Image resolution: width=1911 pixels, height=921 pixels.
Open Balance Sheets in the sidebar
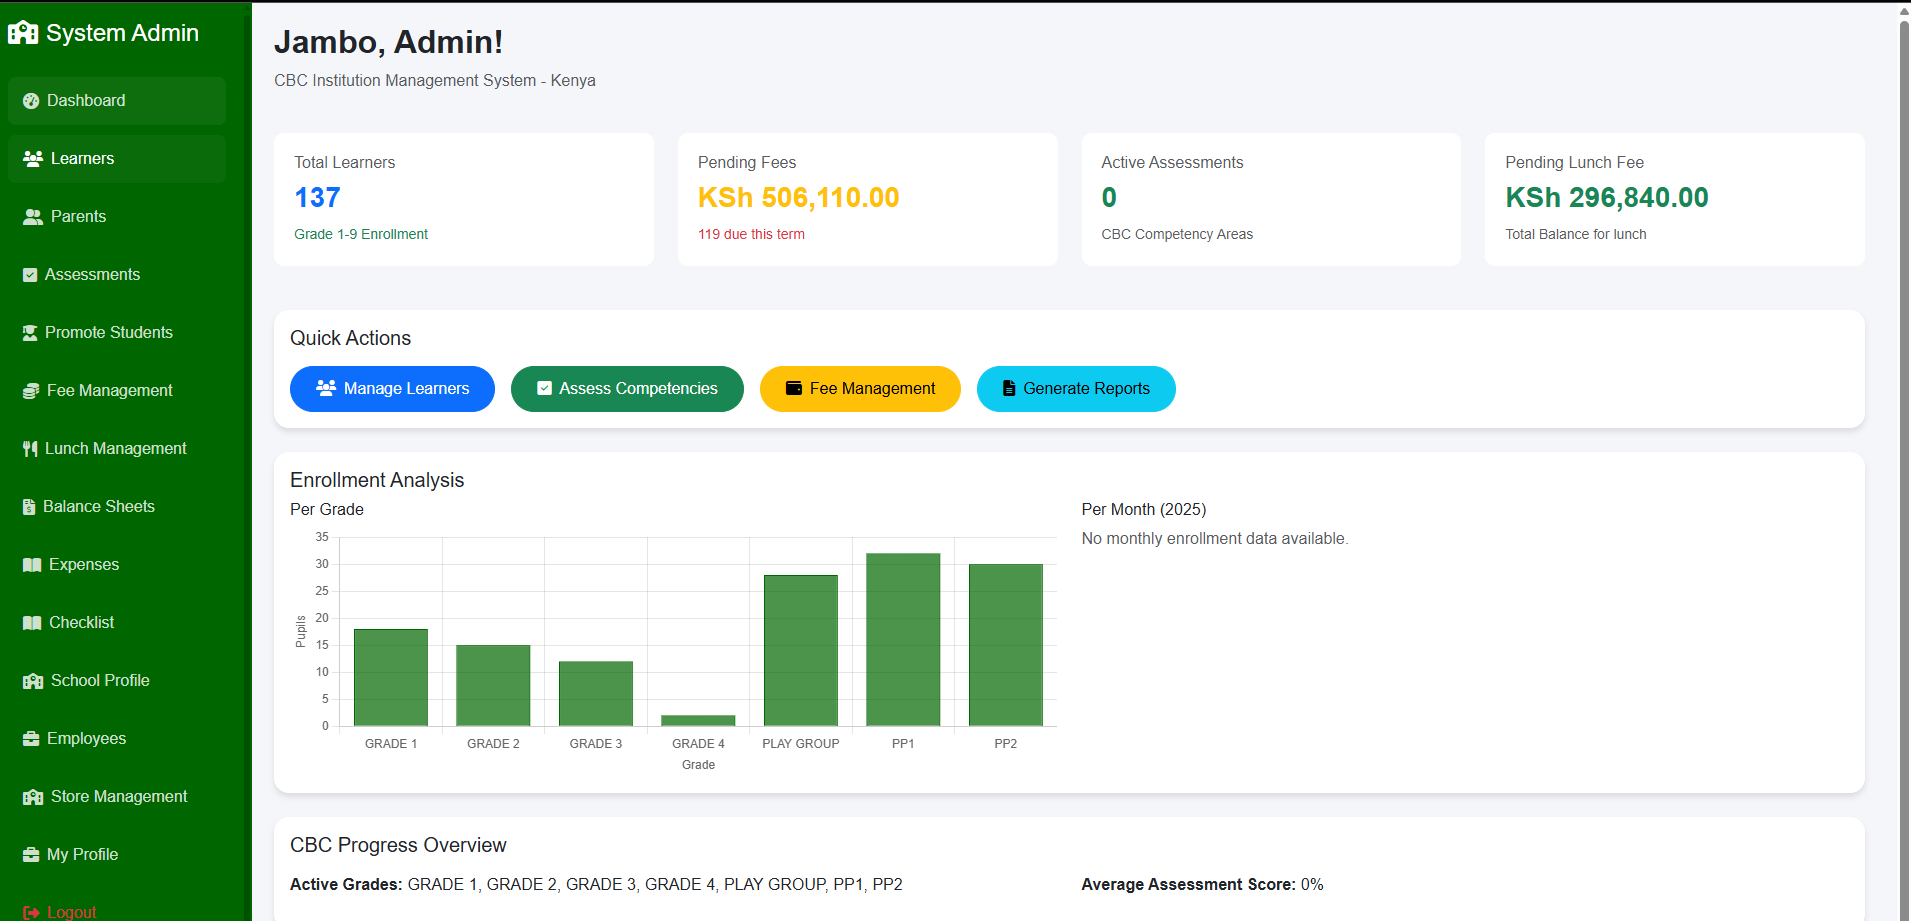[117, 507]
